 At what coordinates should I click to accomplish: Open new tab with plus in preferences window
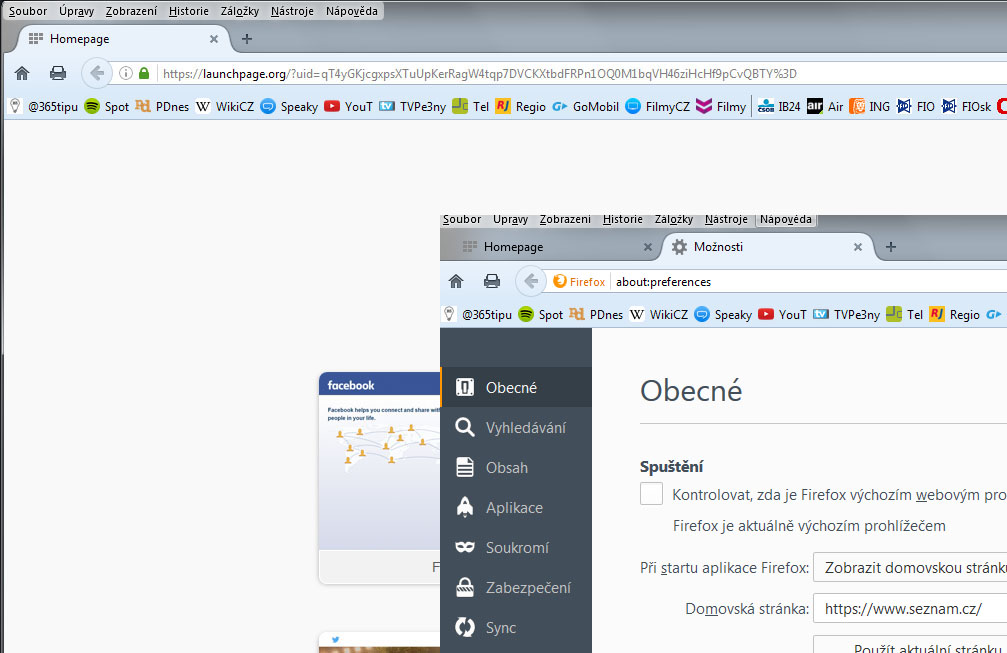[x=891, y=247]
